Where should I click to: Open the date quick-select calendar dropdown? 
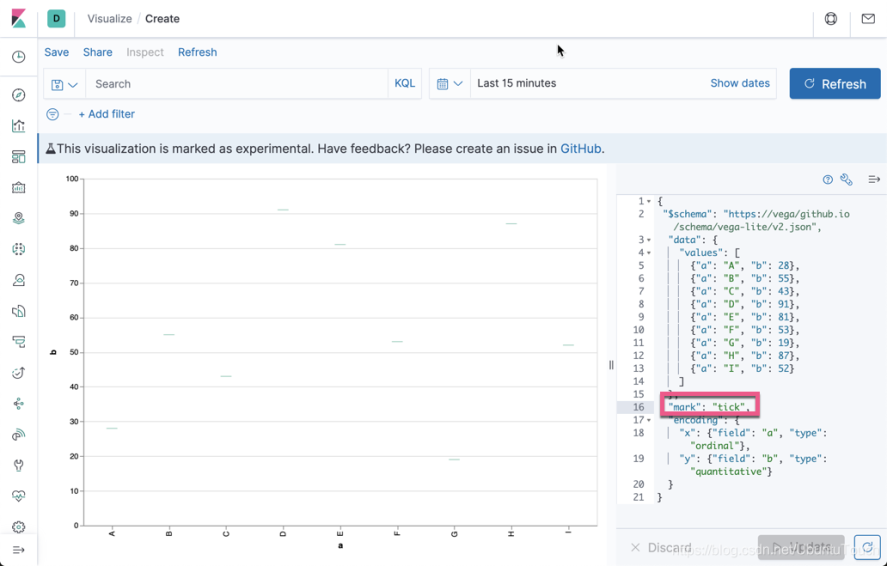450,84
